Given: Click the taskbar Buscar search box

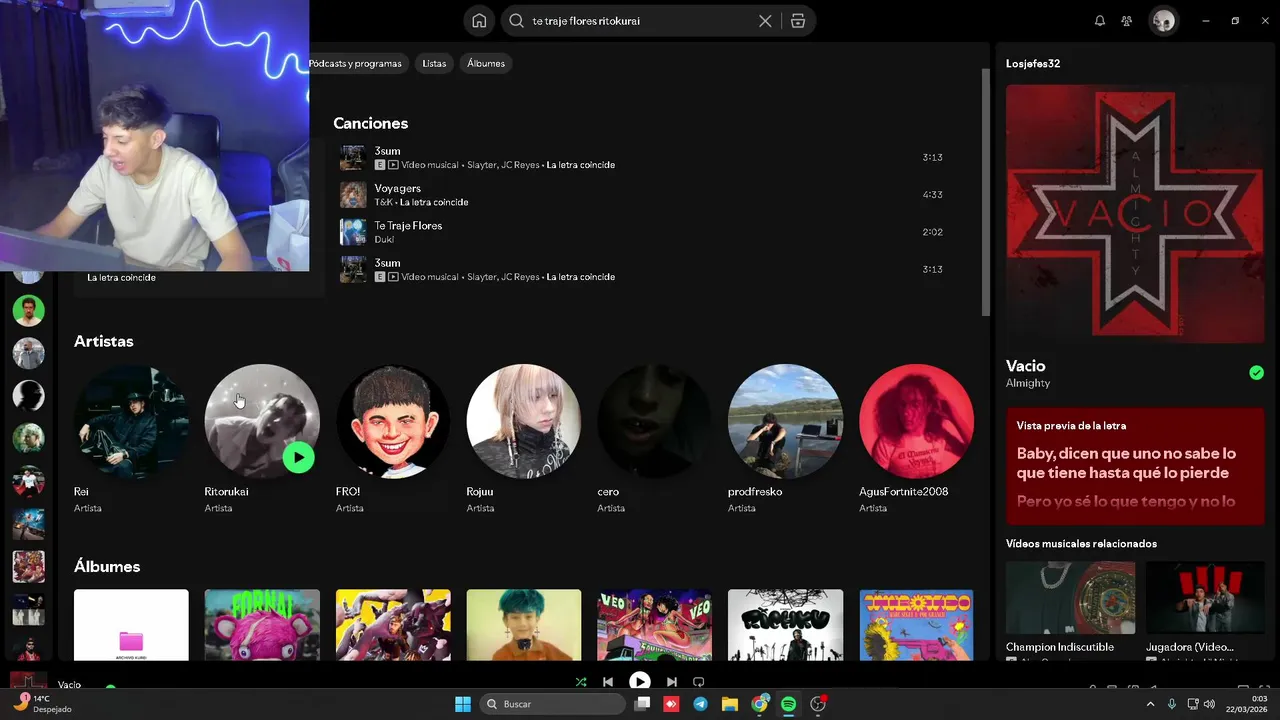Looking at the screenshot, I should pos(553,704).
